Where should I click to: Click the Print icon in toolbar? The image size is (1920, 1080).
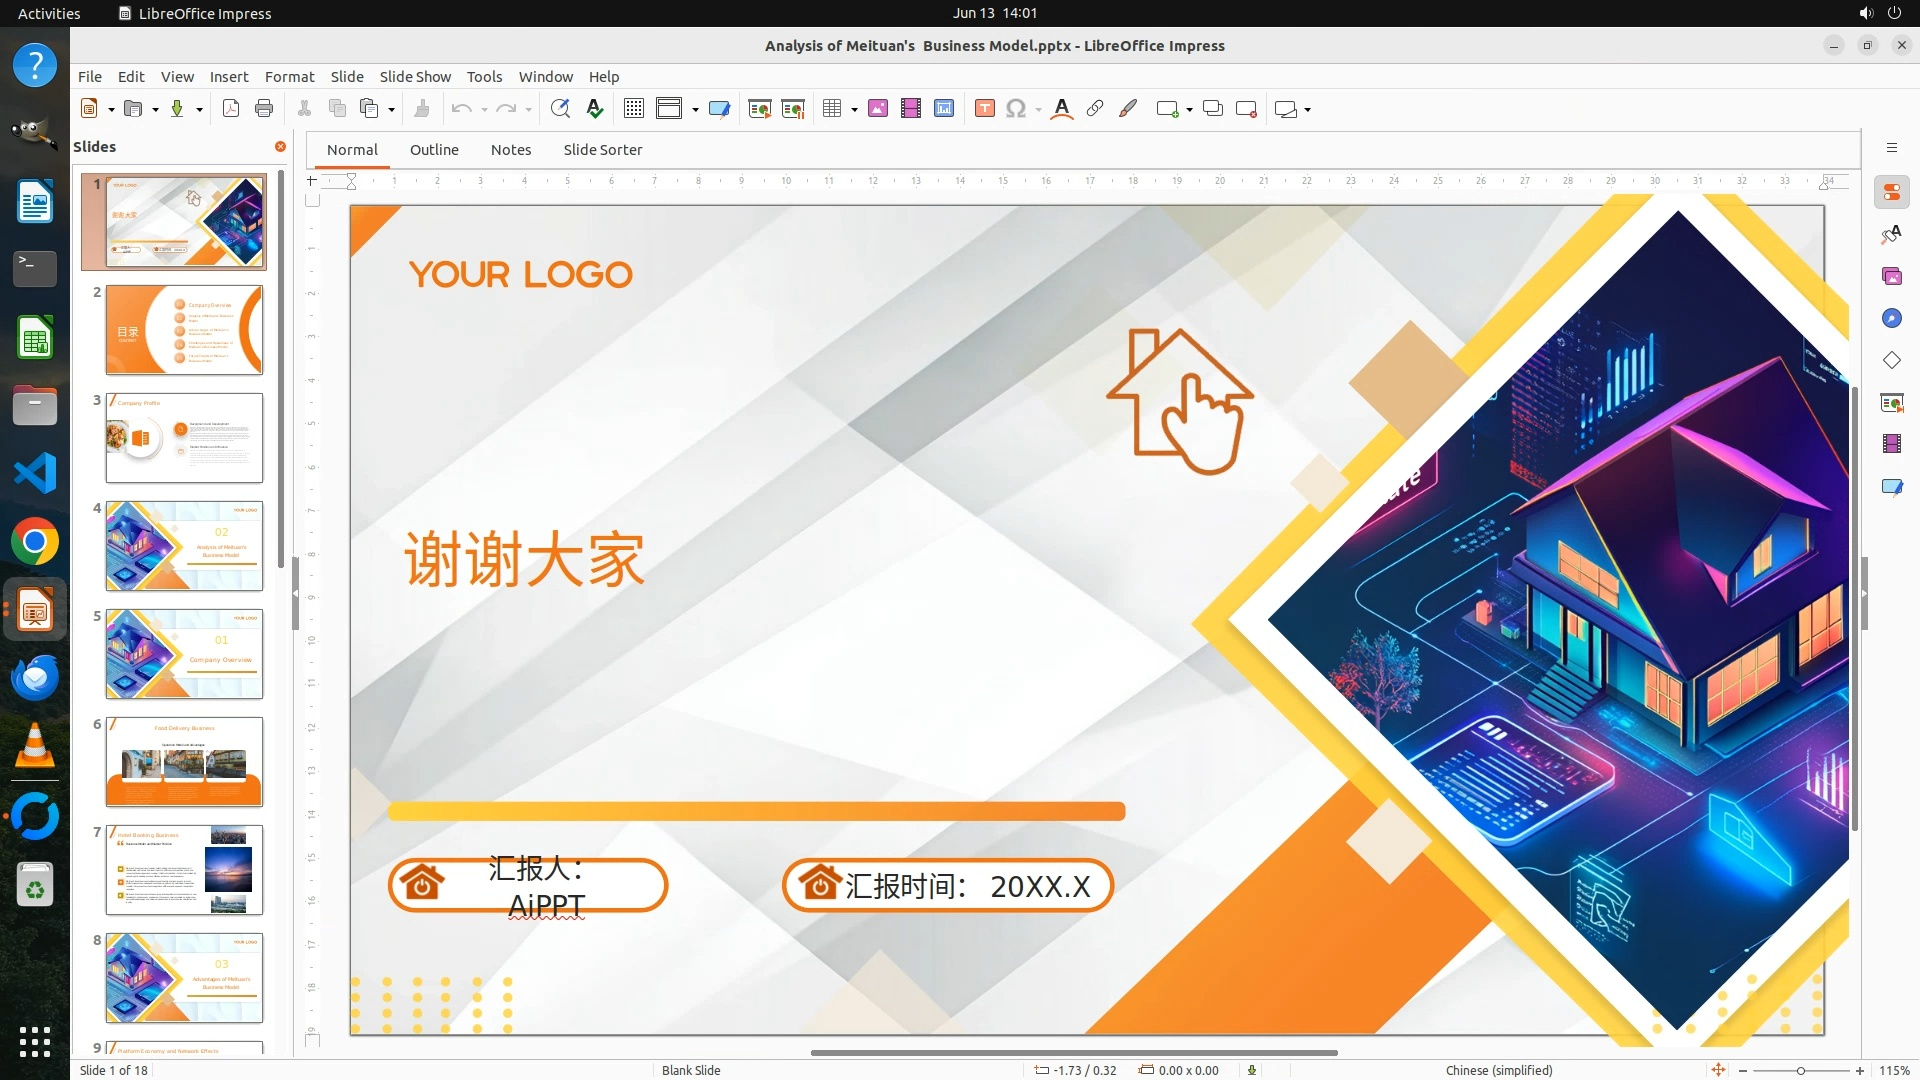point(264,109)
